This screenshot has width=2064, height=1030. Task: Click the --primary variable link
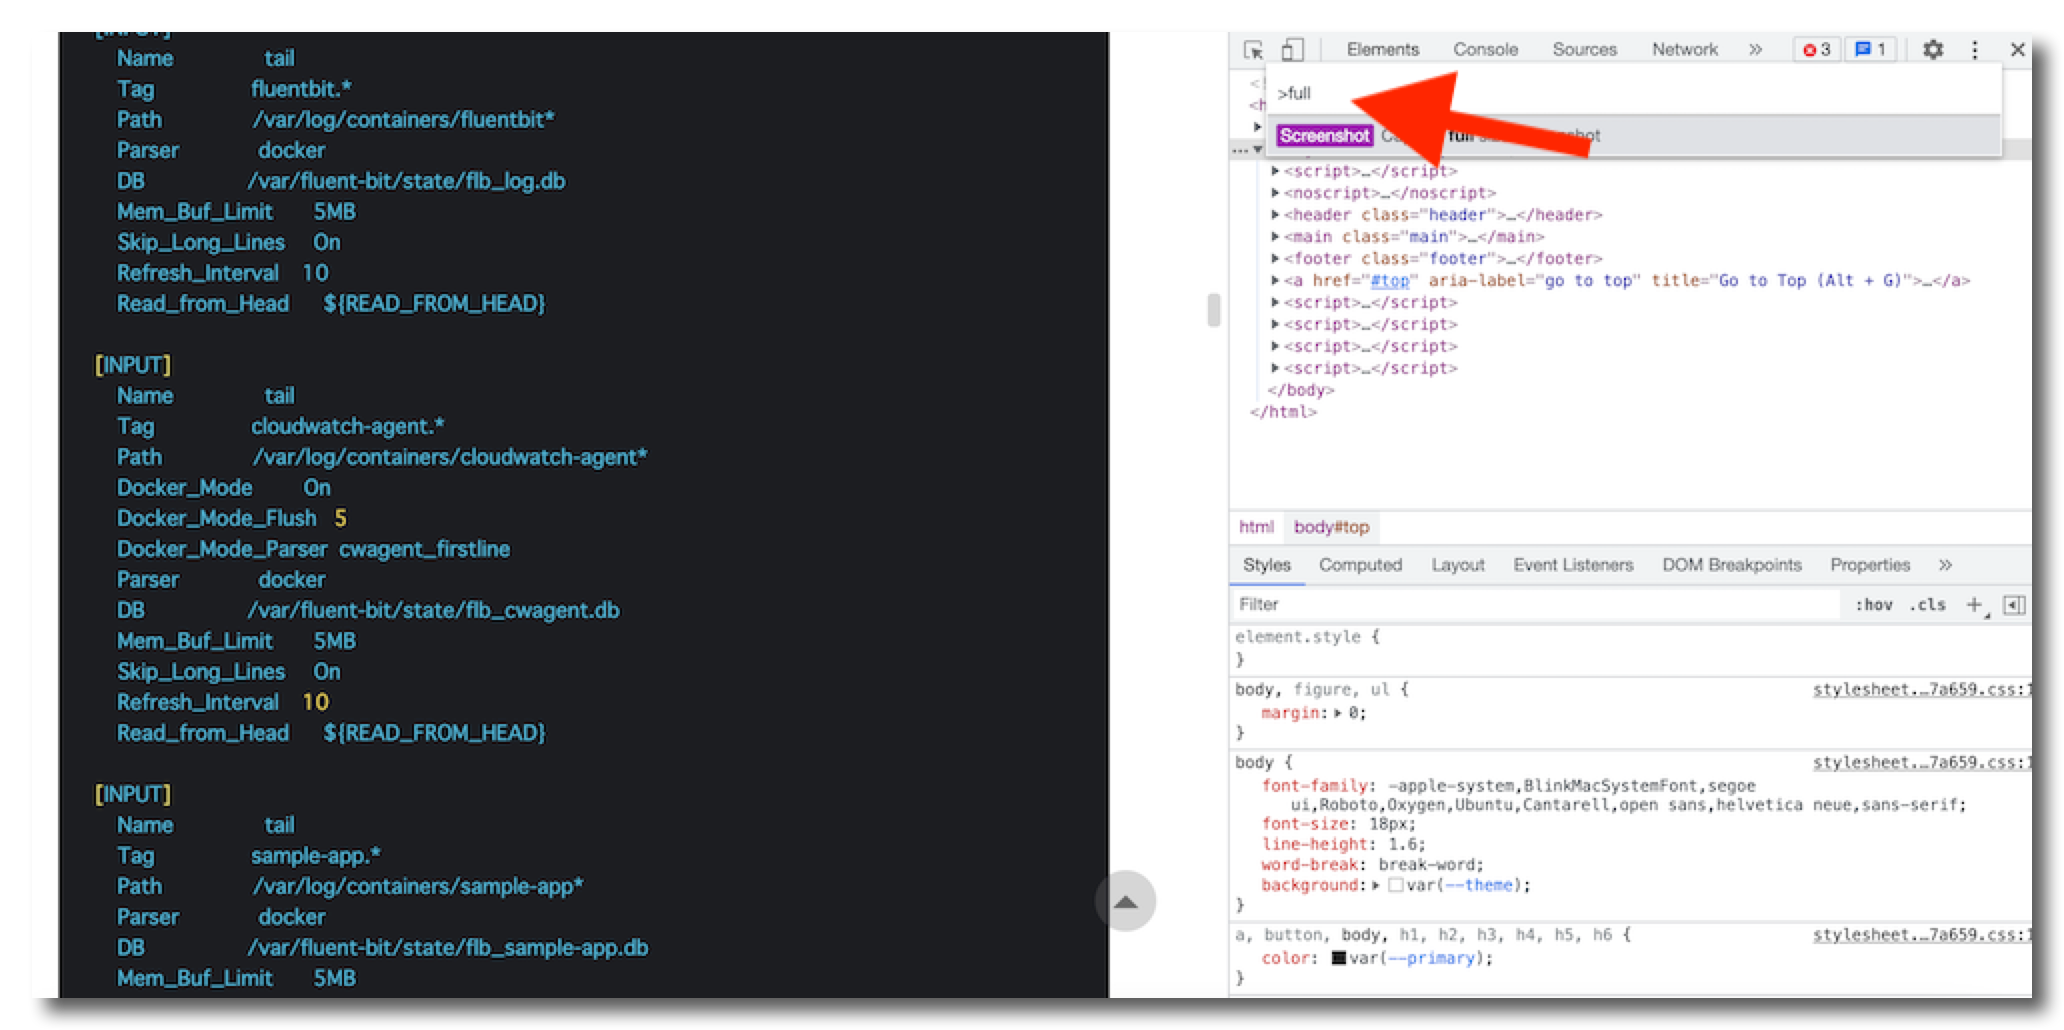point(1432,958)
